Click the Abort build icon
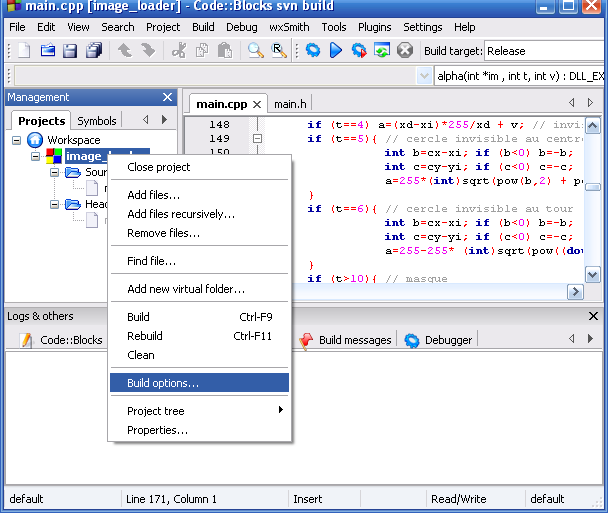This screenshot has width=608, height=513. [x=405, y=50]
